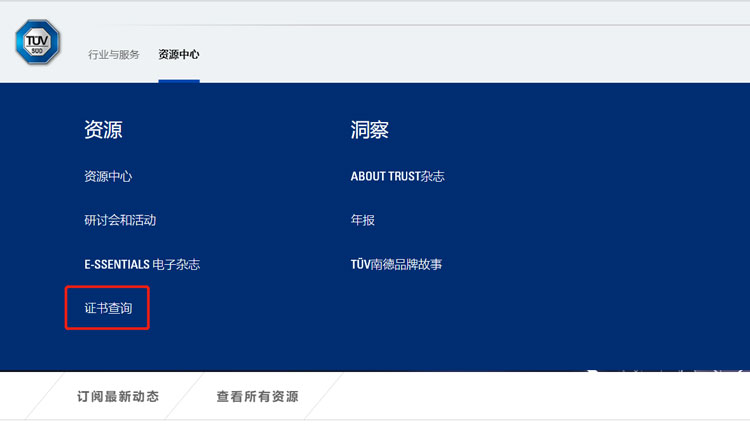Click the 查看所有资源 tab
Screen dimensions: 750x444
tap(257, 397)
